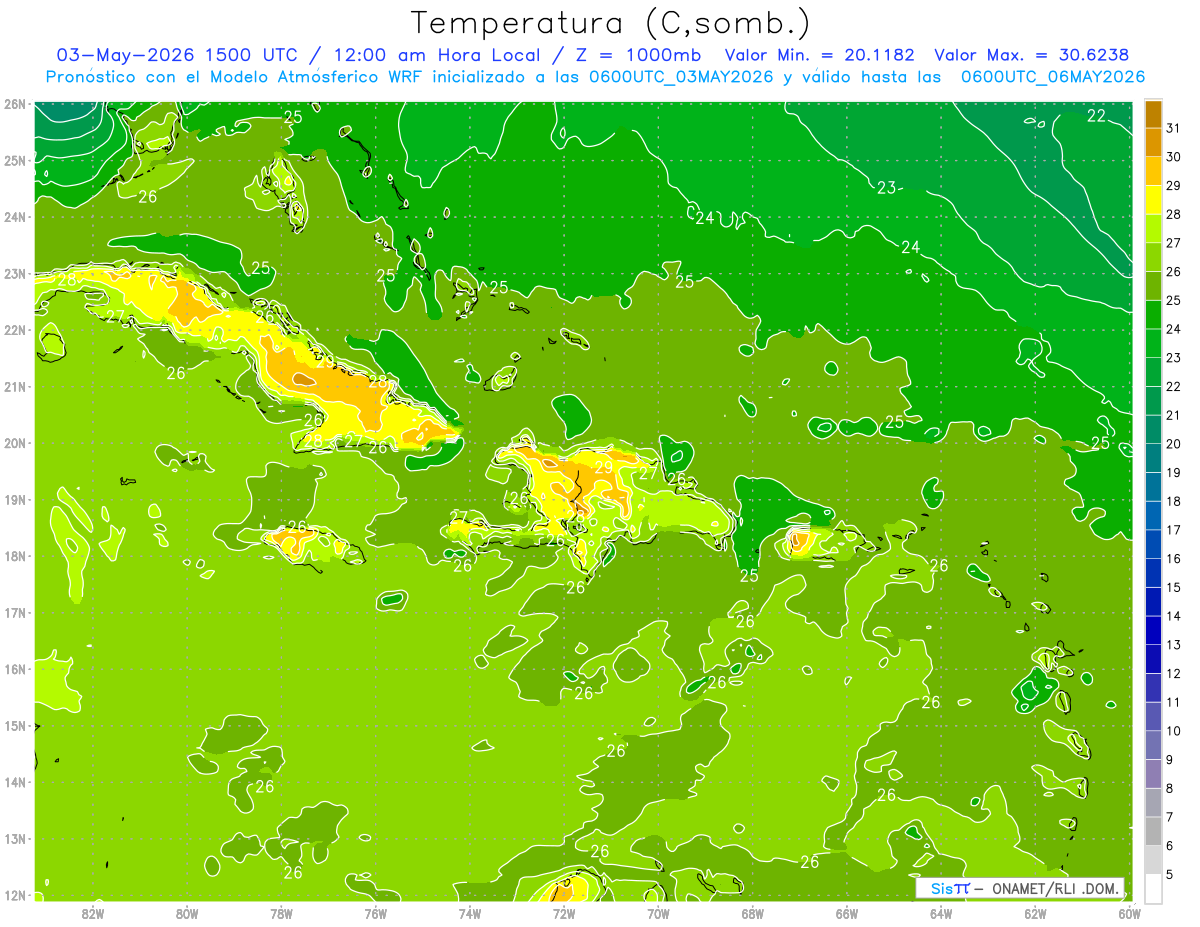Click the 82W longitude axis label
The height and width of the screenshot is (927, 1200).
pyautogui.click(x=93, y=912)
